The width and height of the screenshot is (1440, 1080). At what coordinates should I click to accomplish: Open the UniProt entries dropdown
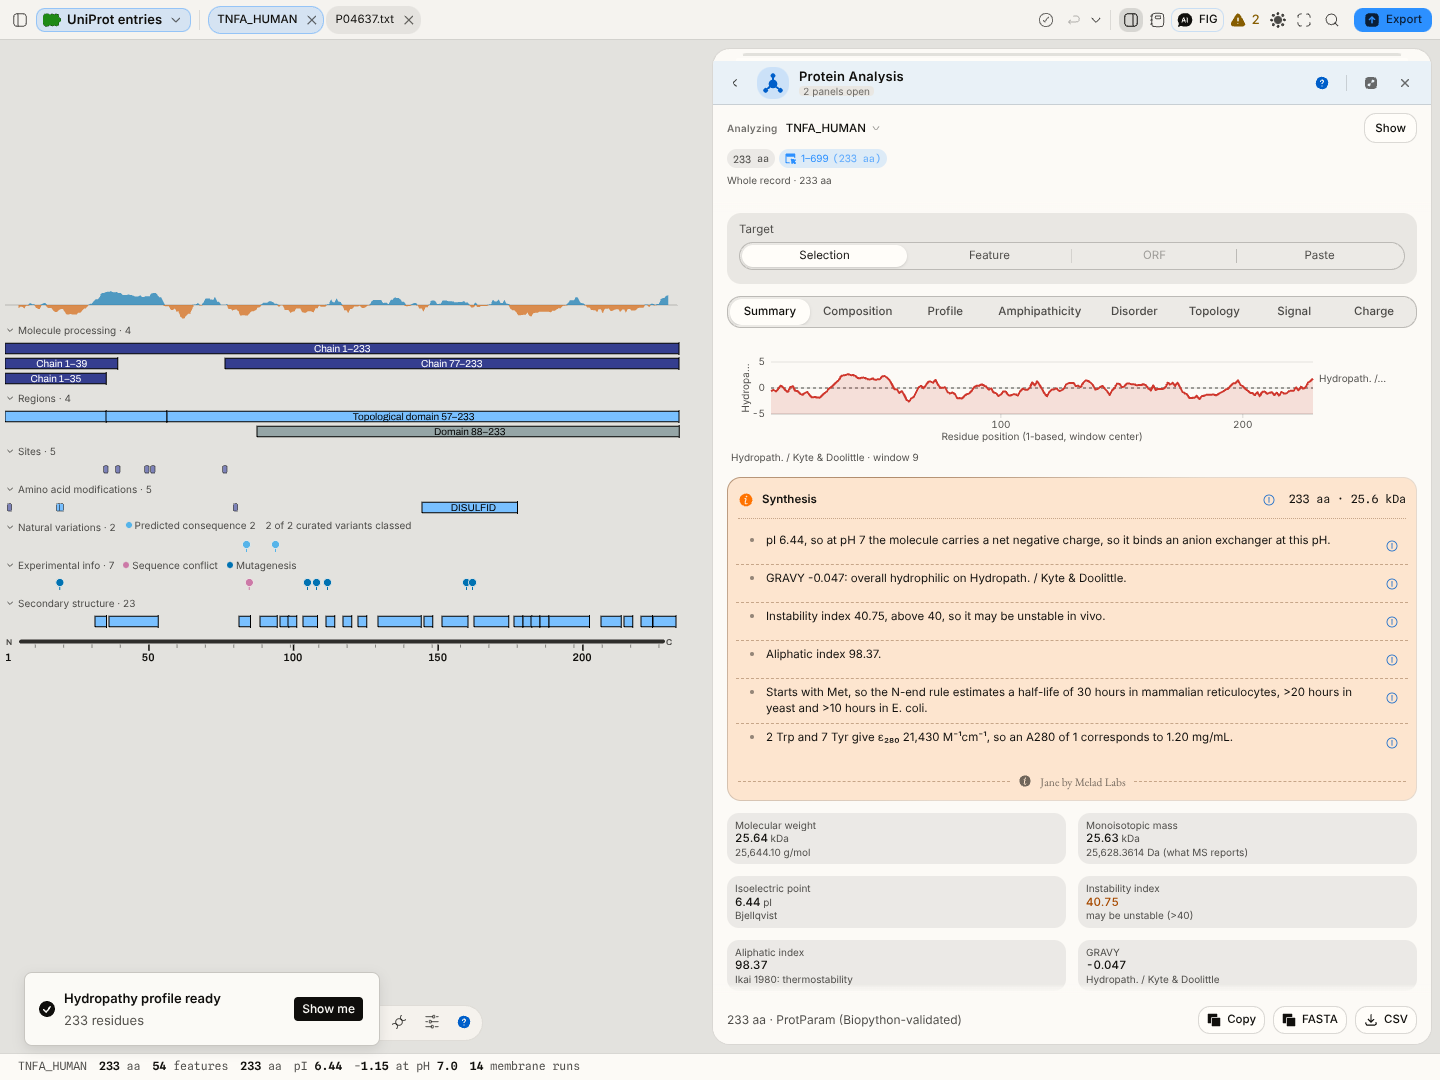pyautogui.click(x=114, y=20)
